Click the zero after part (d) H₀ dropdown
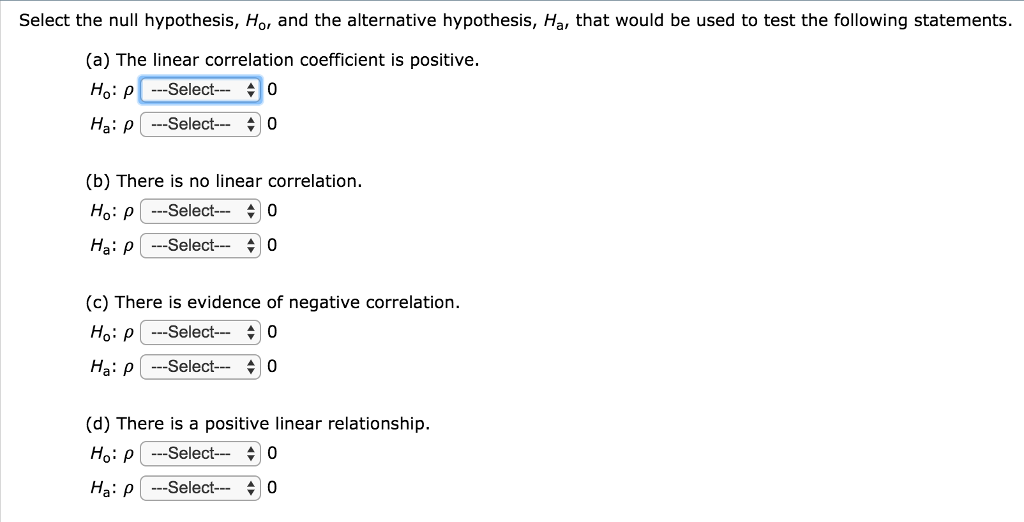1024x522 pixels. pyautogui.click(x=272, y=453)
